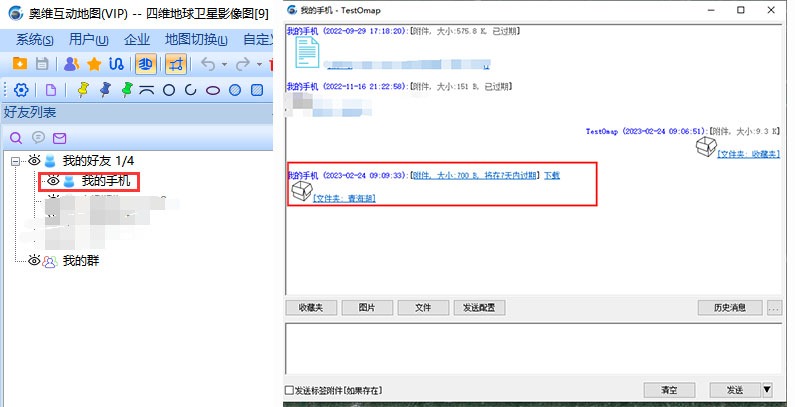
Task: Click the search magnifier in friends panel
Action: (x=15, y=137)
